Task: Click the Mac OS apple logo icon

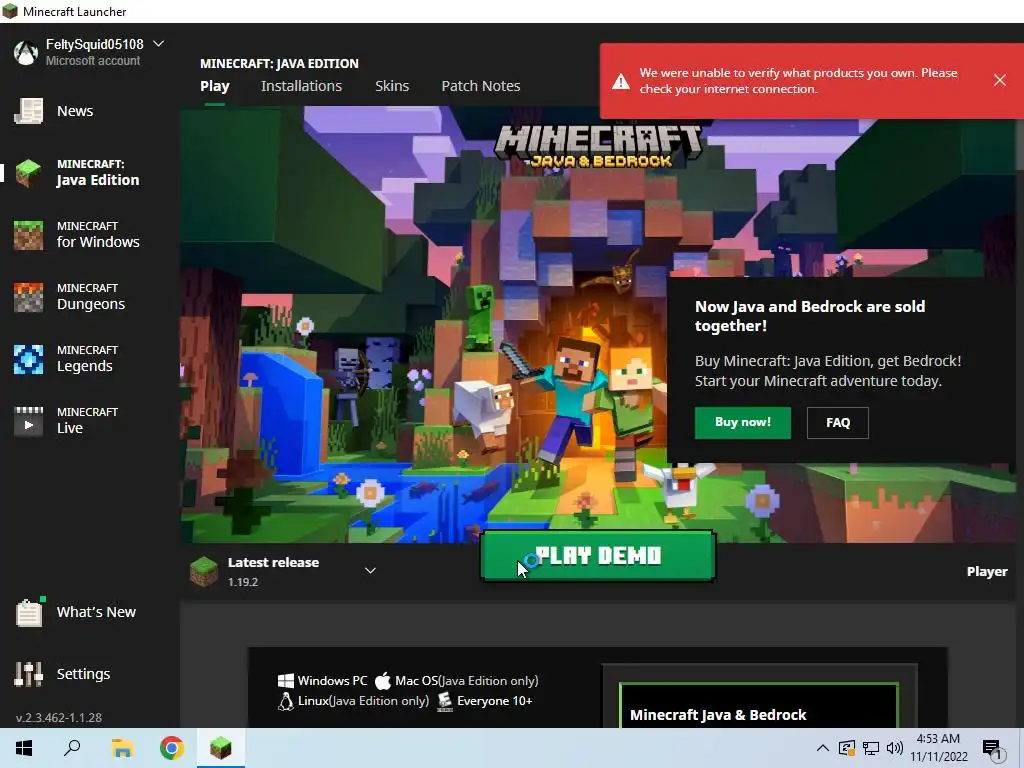Action: click(383, 681)
